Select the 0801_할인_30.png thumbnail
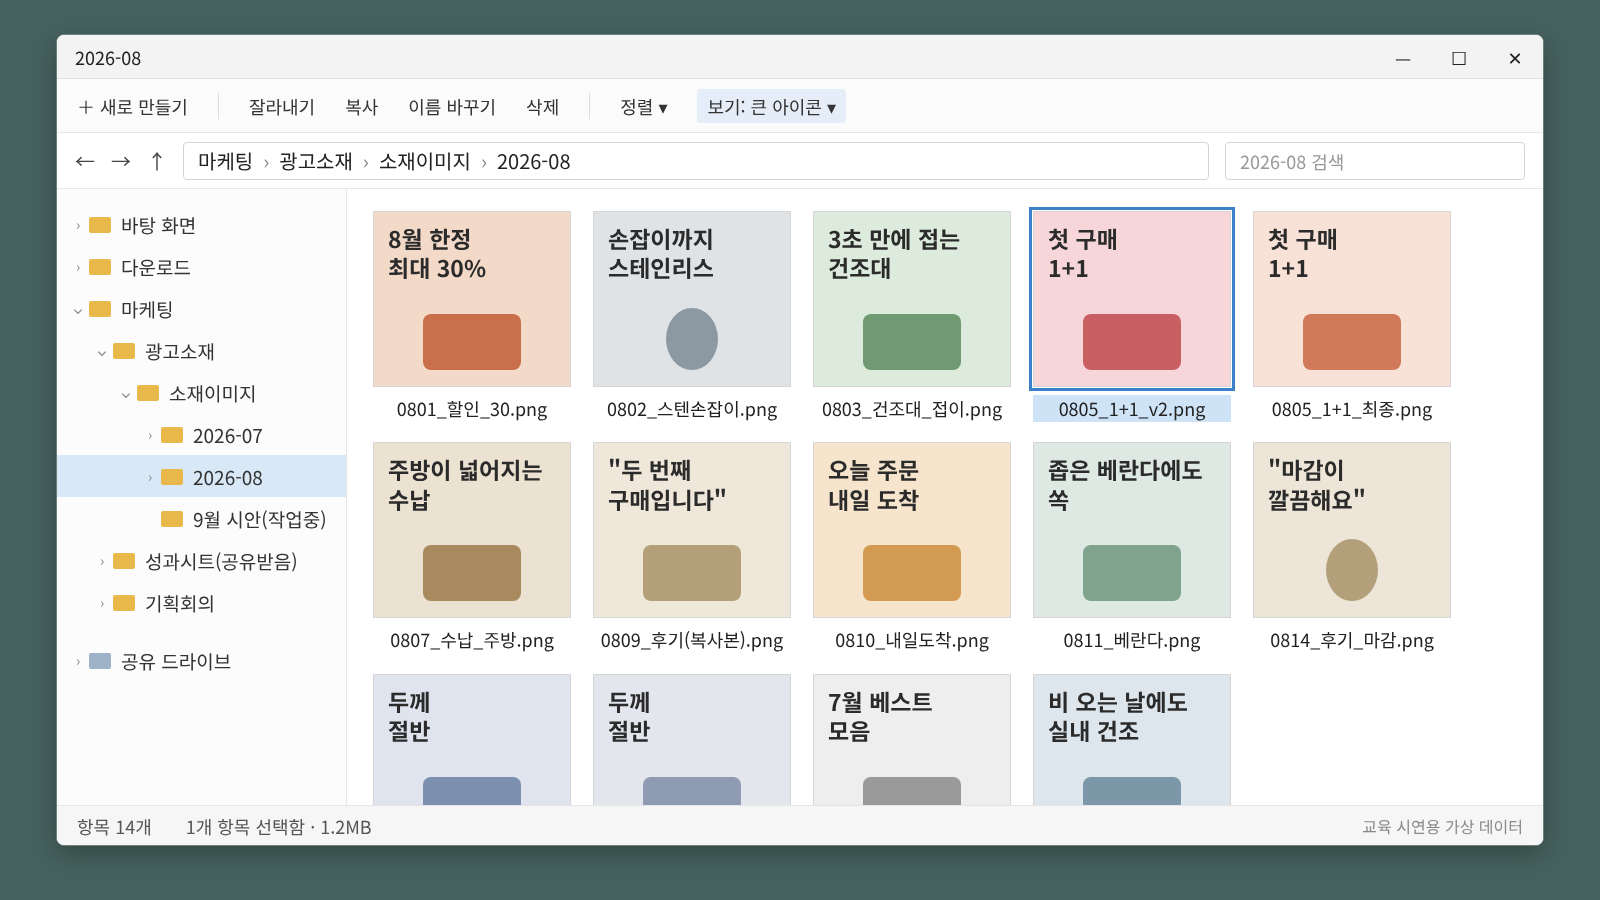Image resolution: width=1600 pixels, height=900 pixels. pyautogui.click(x=472, y=299)
